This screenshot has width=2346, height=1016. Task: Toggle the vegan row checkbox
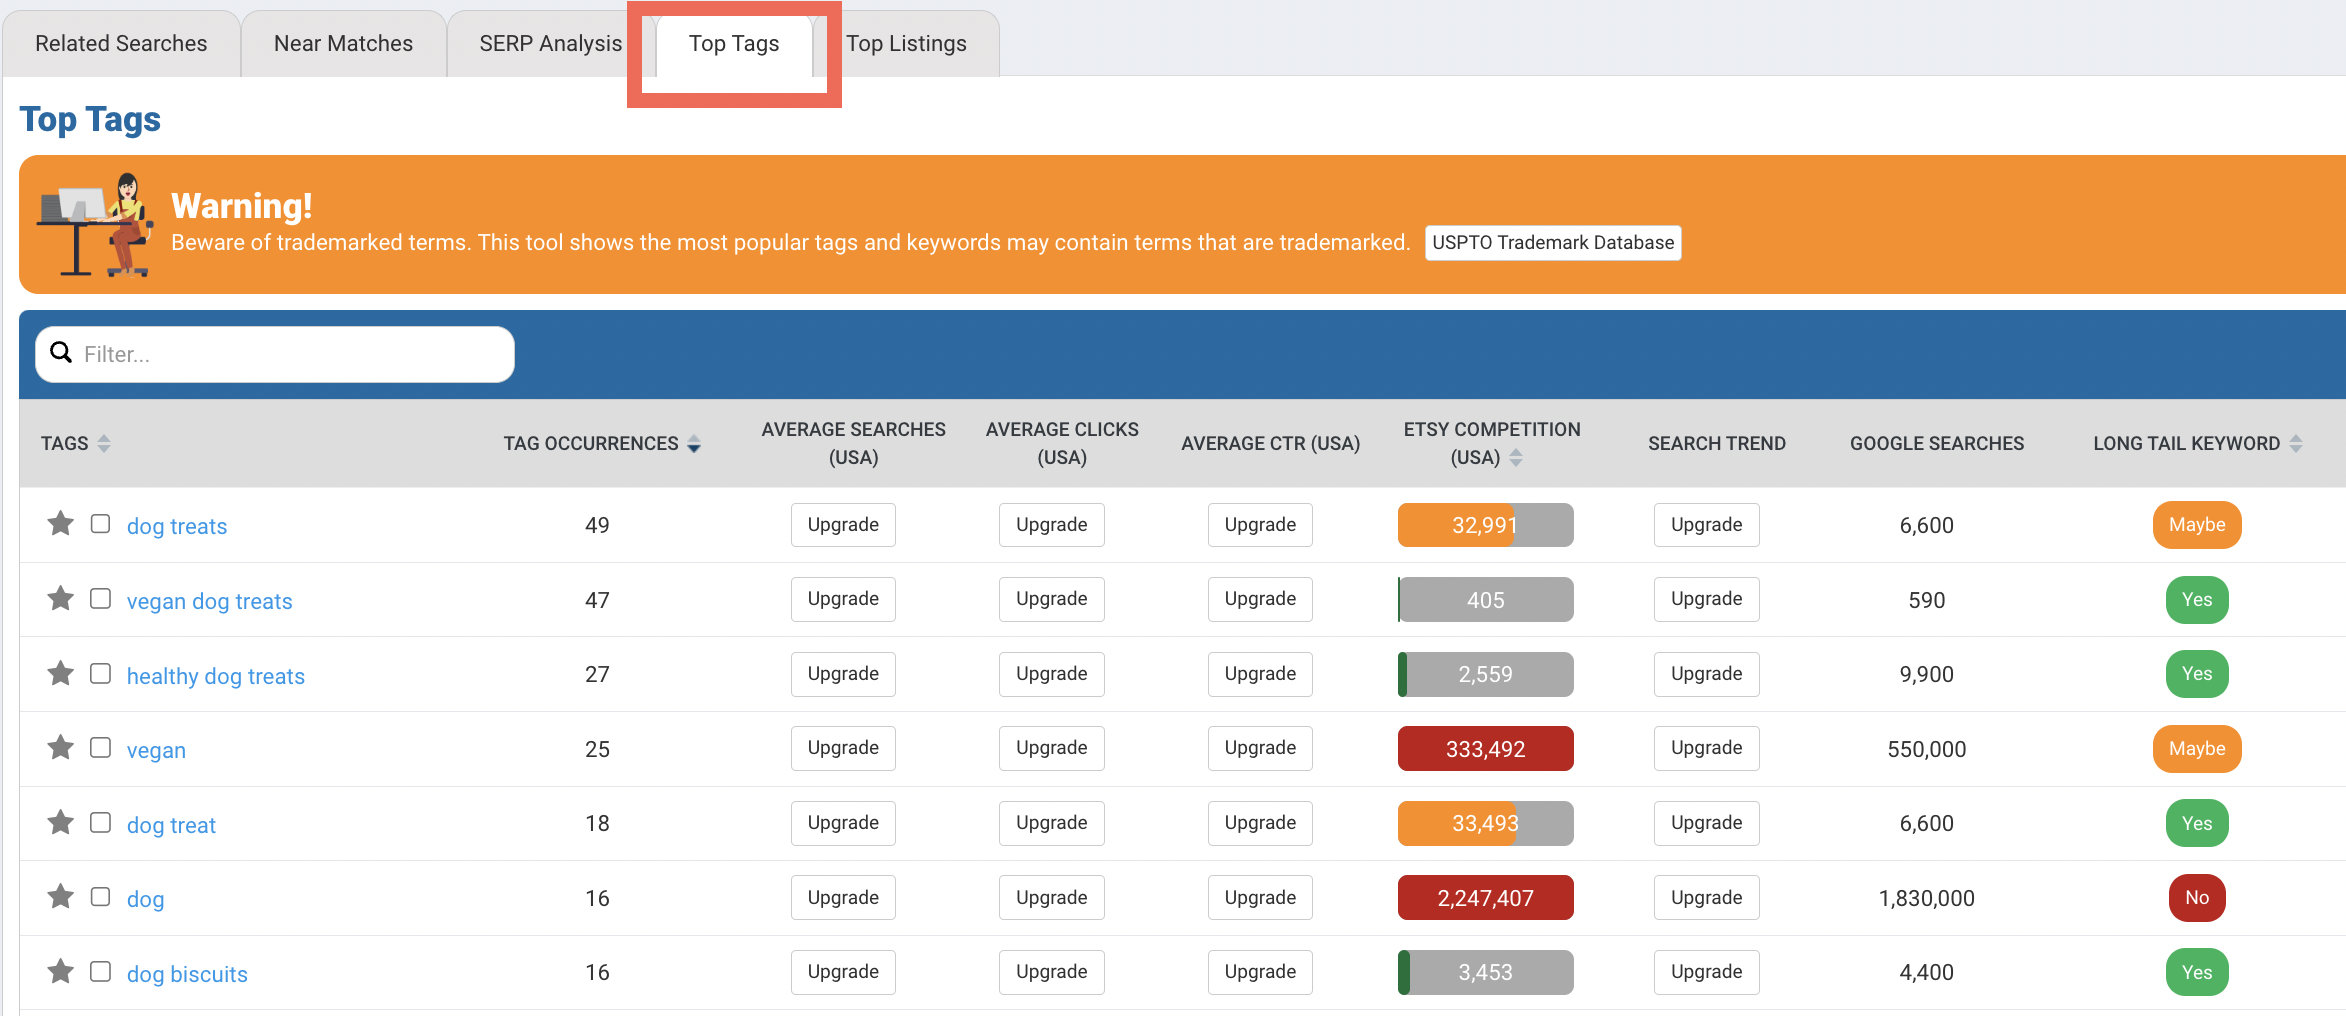coord(100,747)
